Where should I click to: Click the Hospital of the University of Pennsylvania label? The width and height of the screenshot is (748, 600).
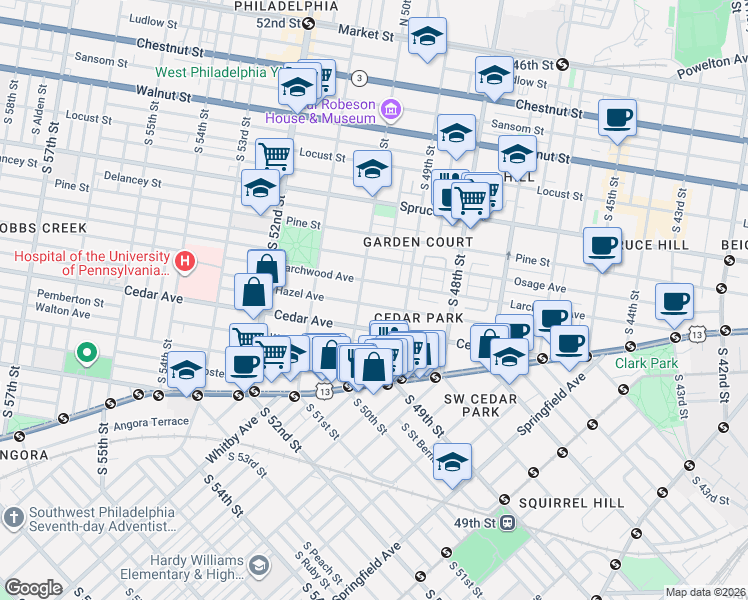click(x=92, y=263)
